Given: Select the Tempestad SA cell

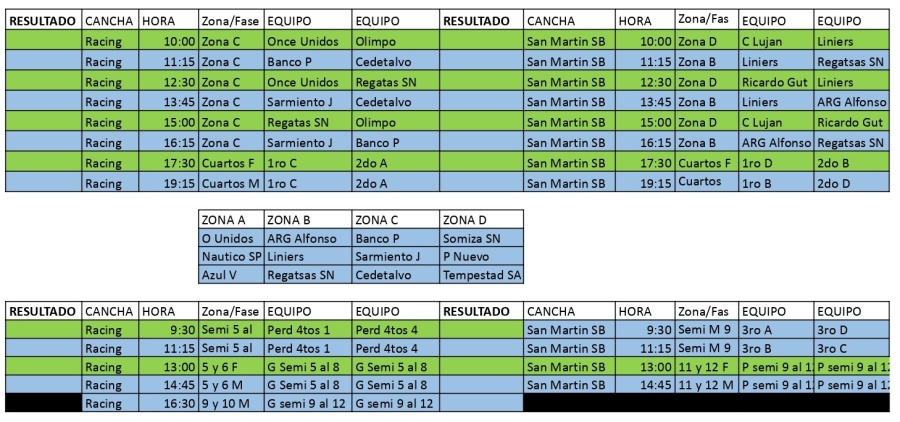Looking at the screenshot, I should click(x=481, y=275).
